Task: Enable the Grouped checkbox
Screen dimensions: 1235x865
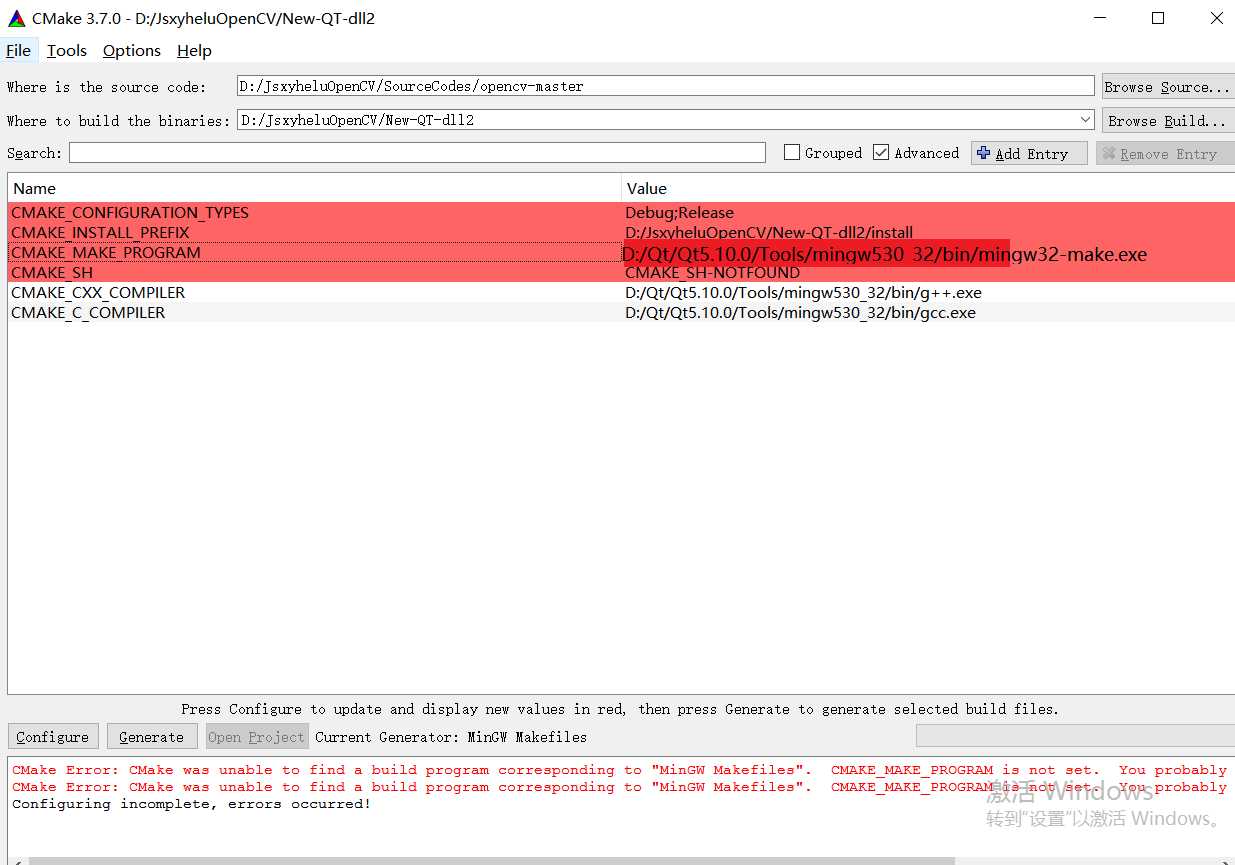Action: 792,153
